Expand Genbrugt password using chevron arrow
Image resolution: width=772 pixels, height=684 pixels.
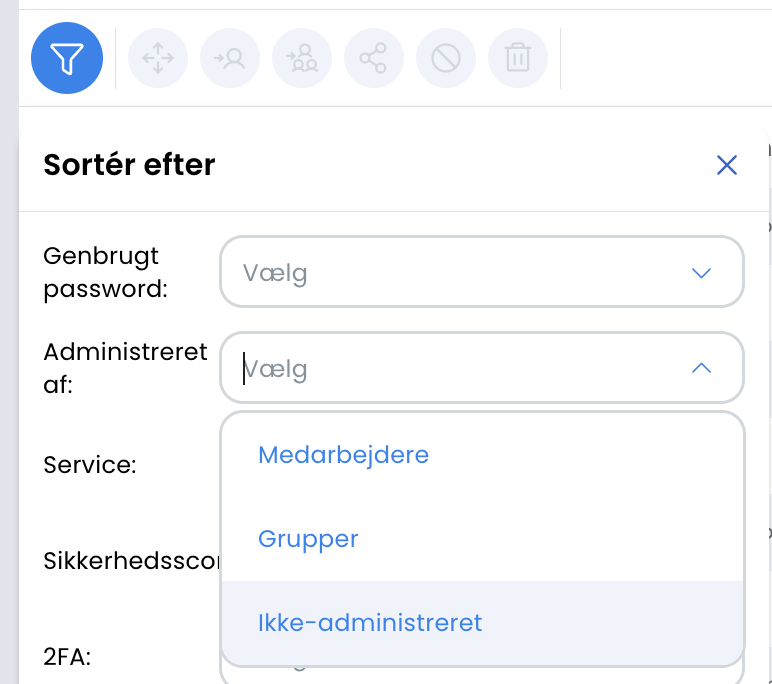click(701, 273)
